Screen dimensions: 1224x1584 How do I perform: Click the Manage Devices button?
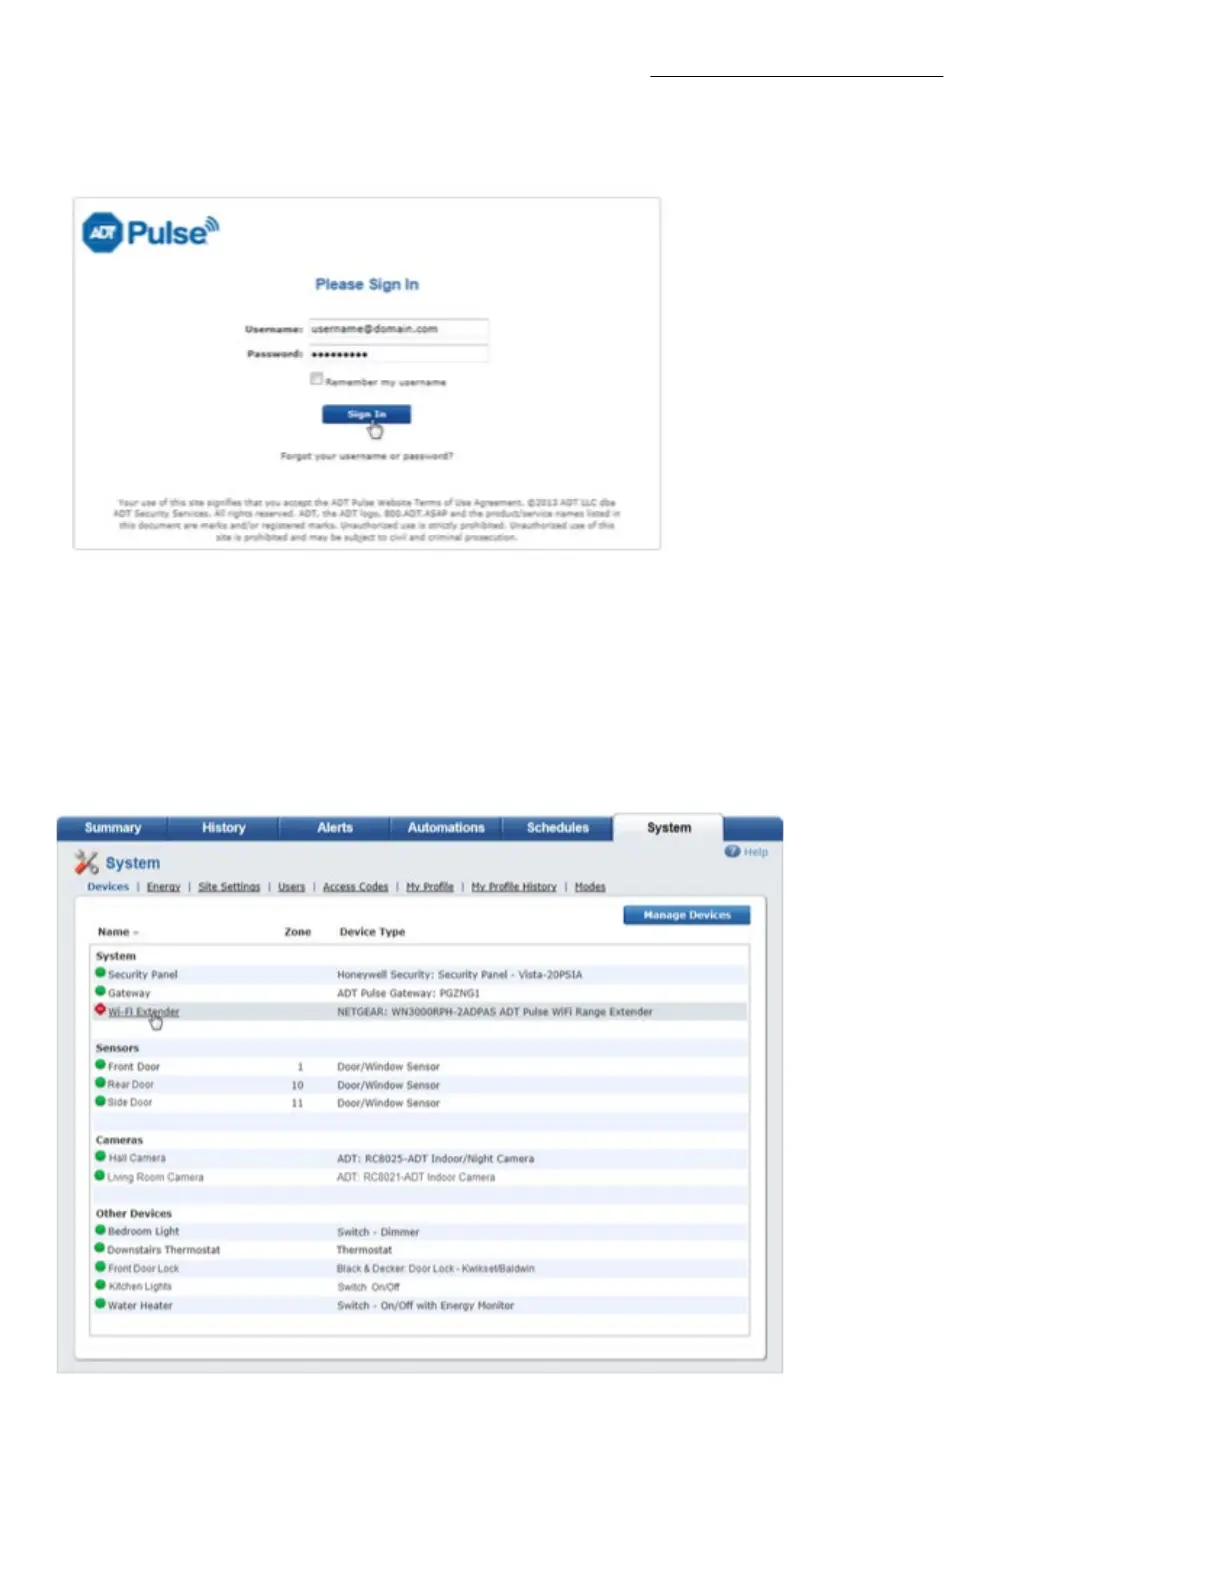[x=687, y=915]
